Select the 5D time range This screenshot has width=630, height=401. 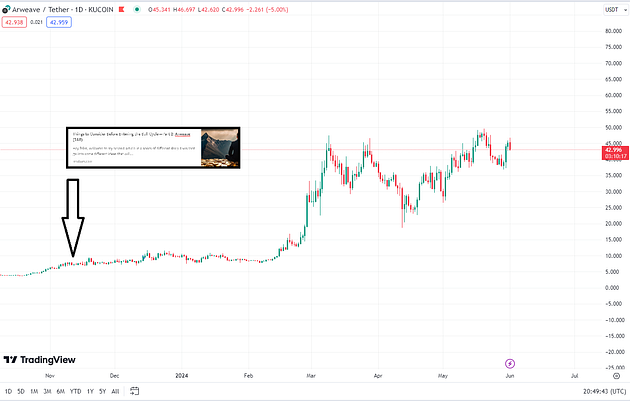pyautogui.click(x=21, y=391)
